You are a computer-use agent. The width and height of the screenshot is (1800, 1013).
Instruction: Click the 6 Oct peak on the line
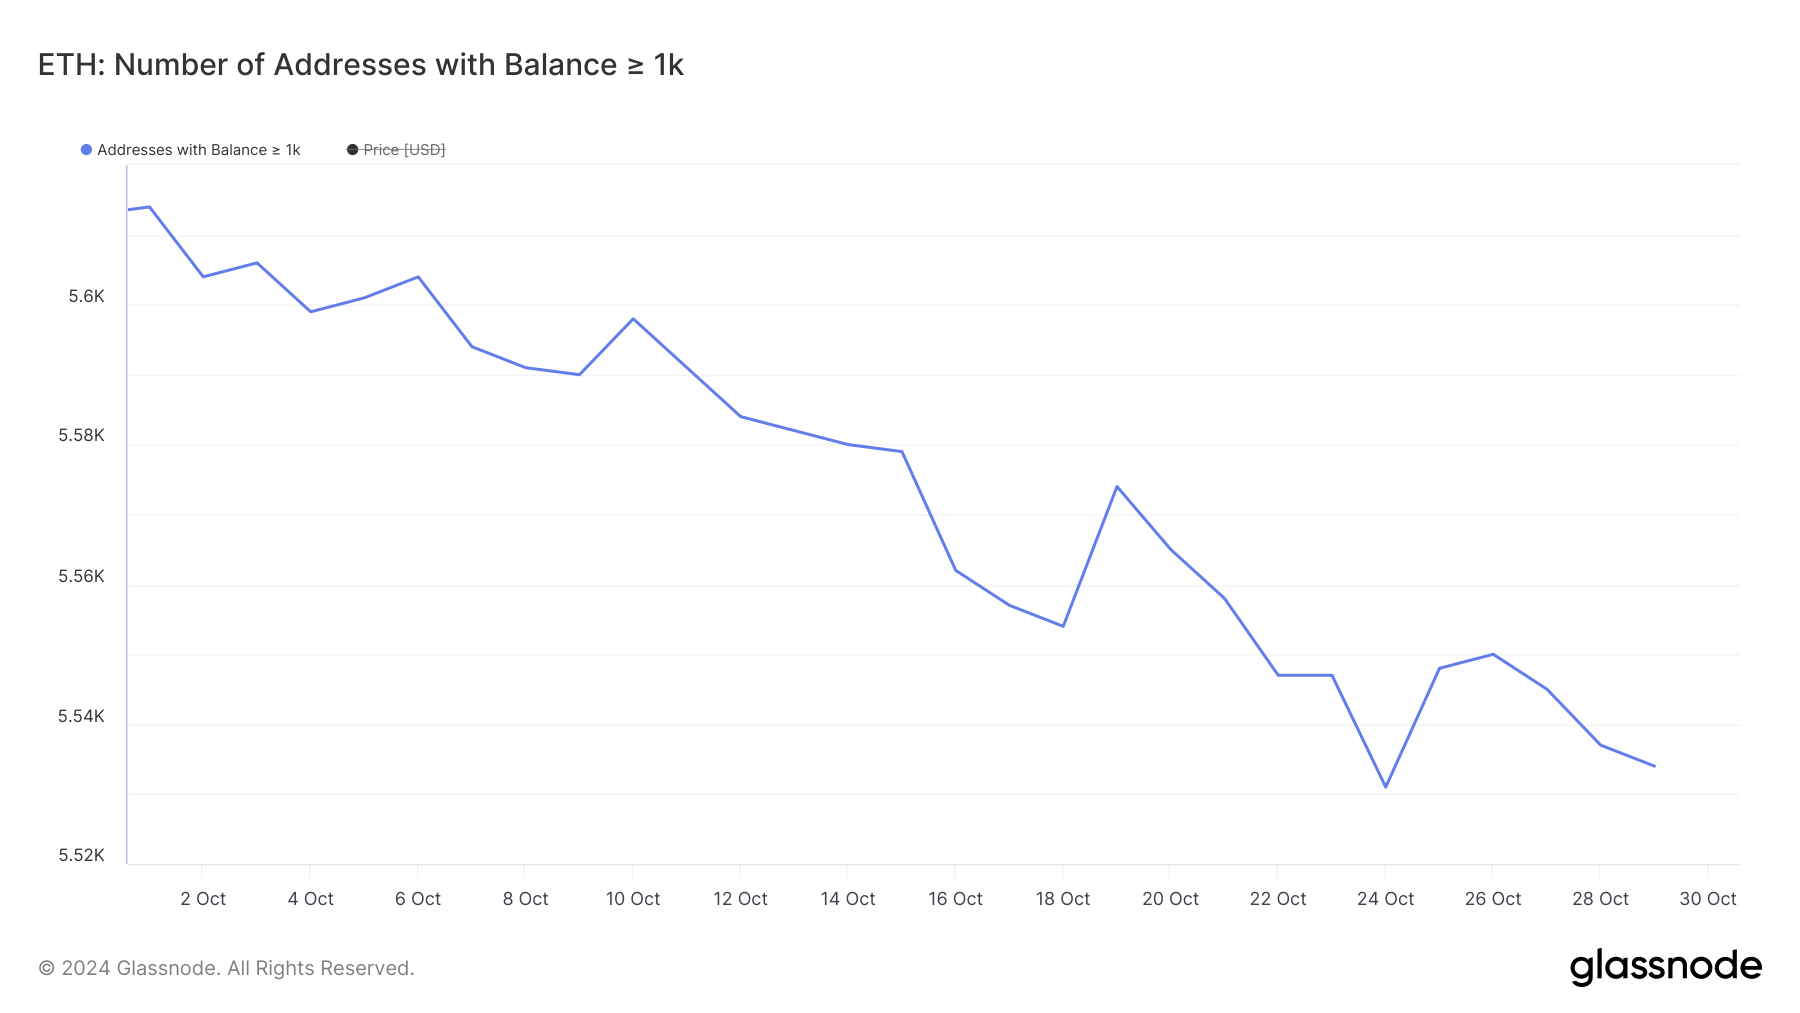pos(418,277)
